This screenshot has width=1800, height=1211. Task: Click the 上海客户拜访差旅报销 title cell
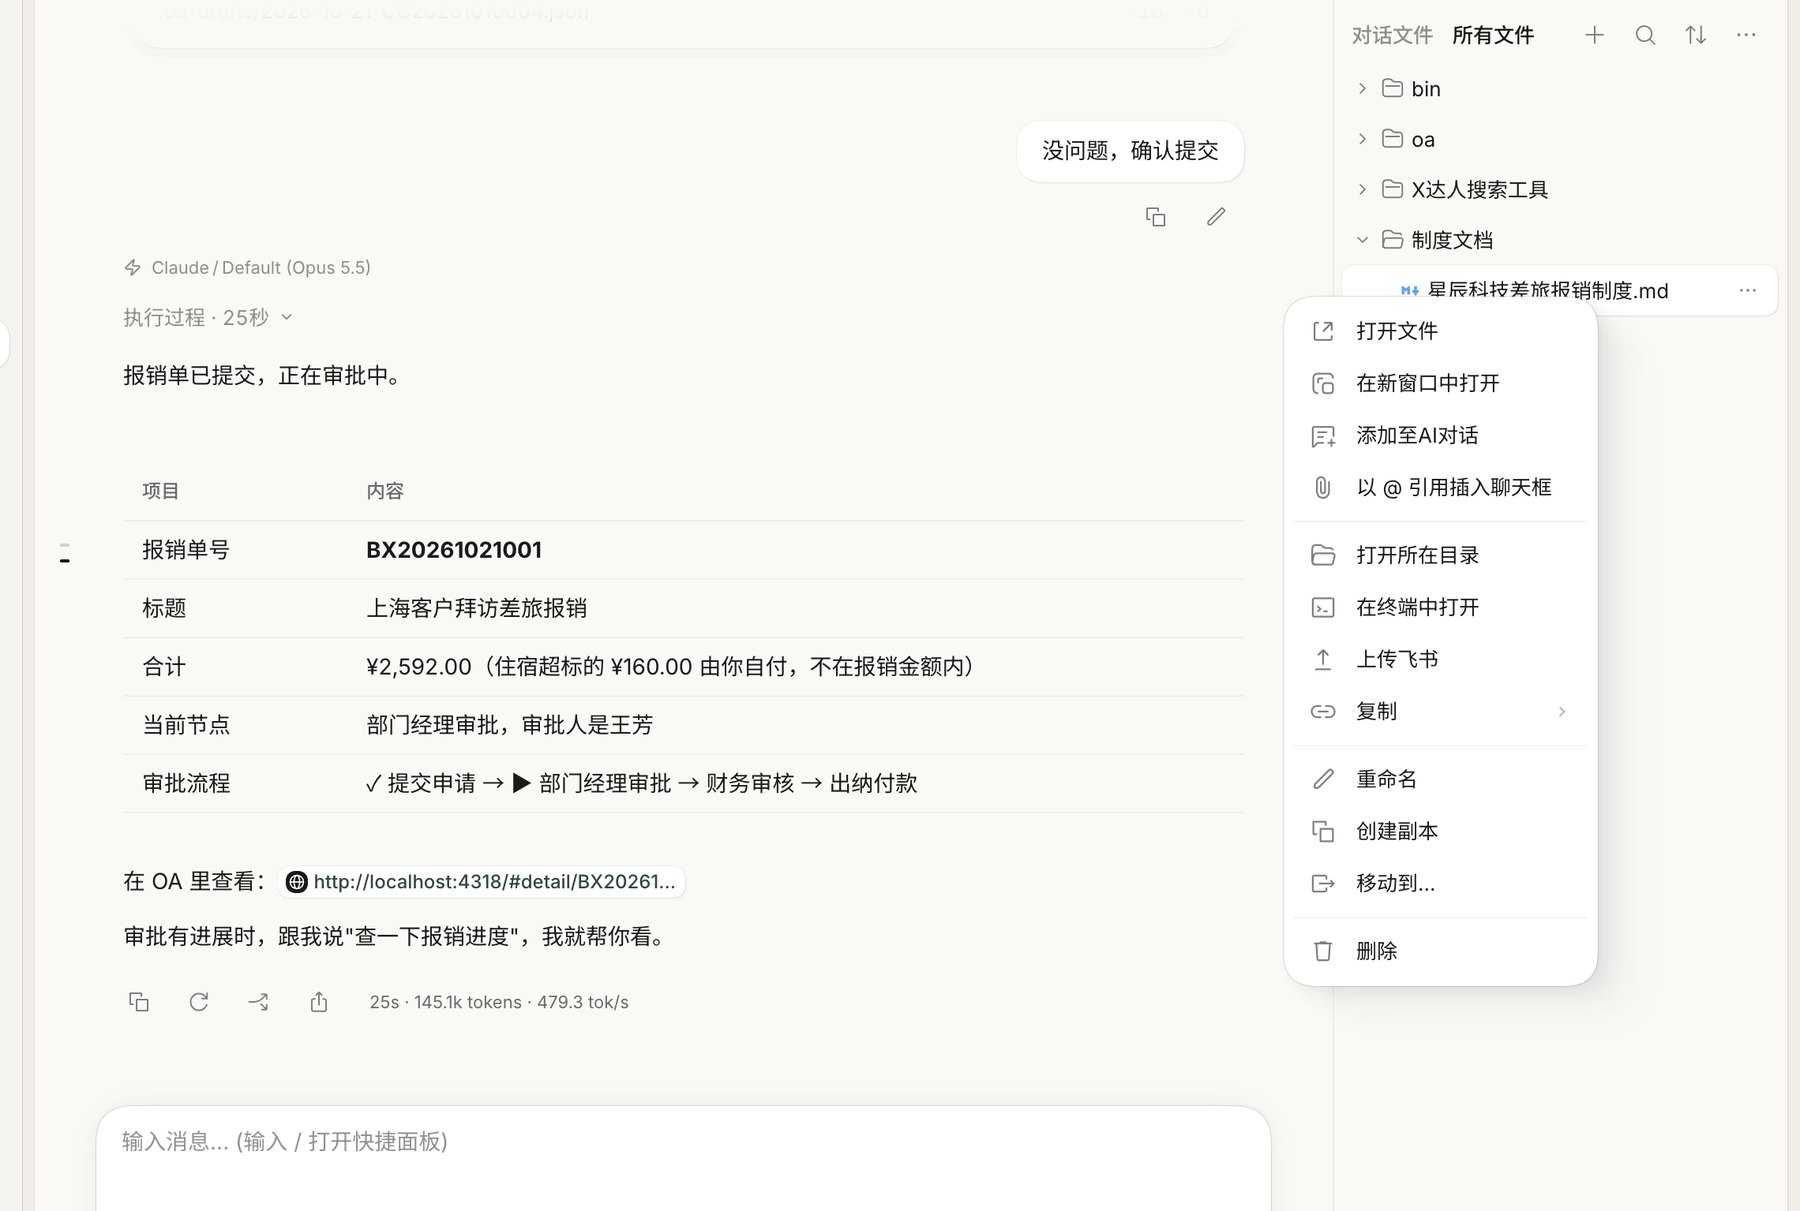coord(476,608)
